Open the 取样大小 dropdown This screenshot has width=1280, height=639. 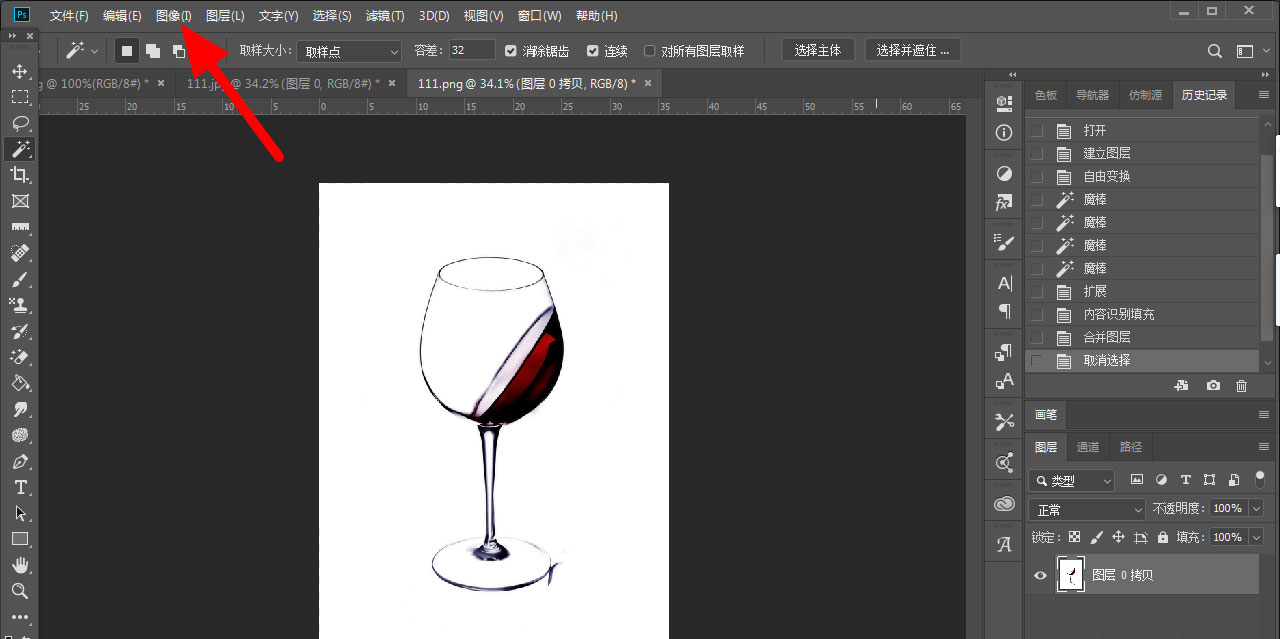click(x=350, y=50)
